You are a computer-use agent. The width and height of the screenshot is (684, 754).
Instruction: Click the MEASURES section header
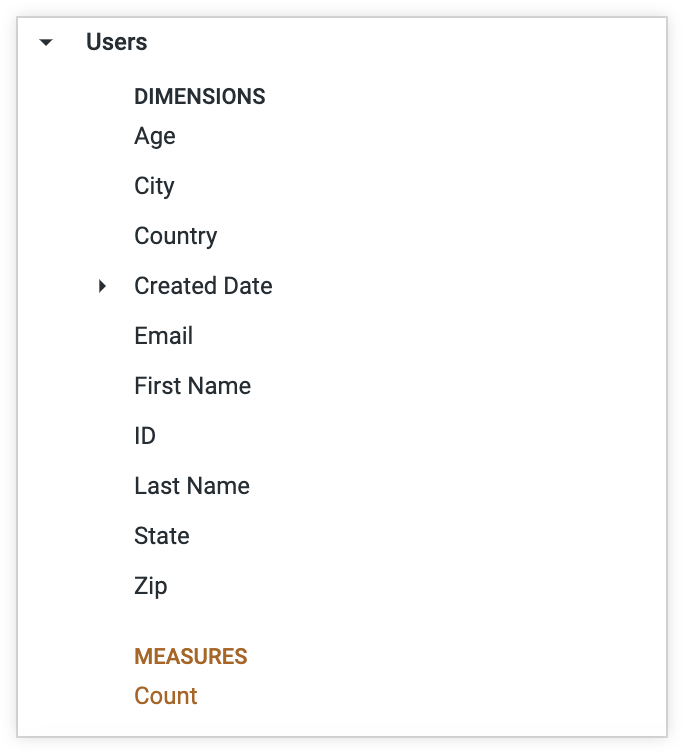(x=191, y=657)
